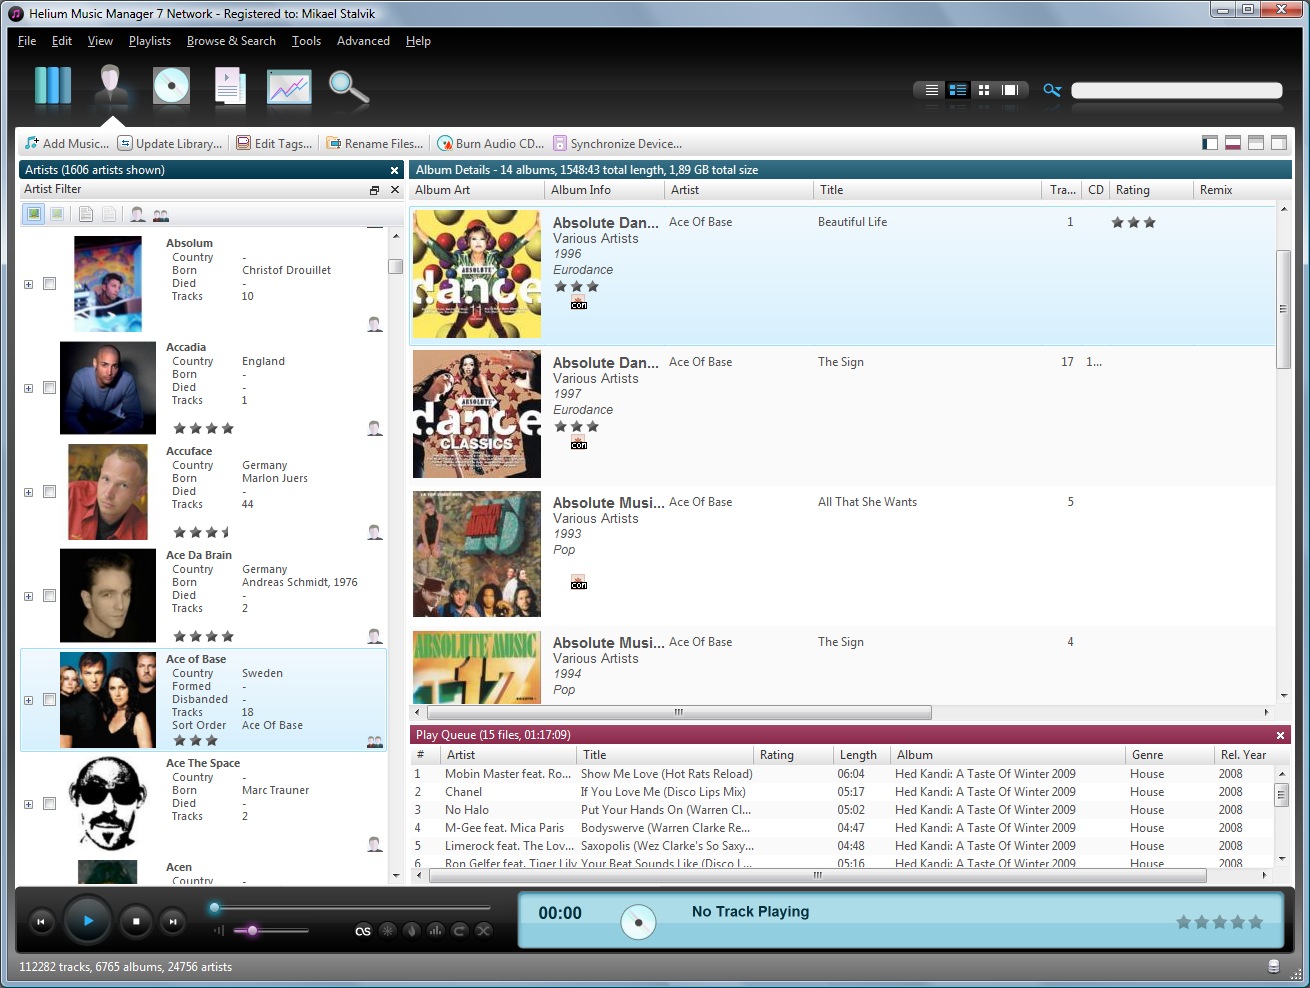The height and width of the screenshot is (988, 1310).
Task: Filter by group artists
Action: [x=161, y=214]
